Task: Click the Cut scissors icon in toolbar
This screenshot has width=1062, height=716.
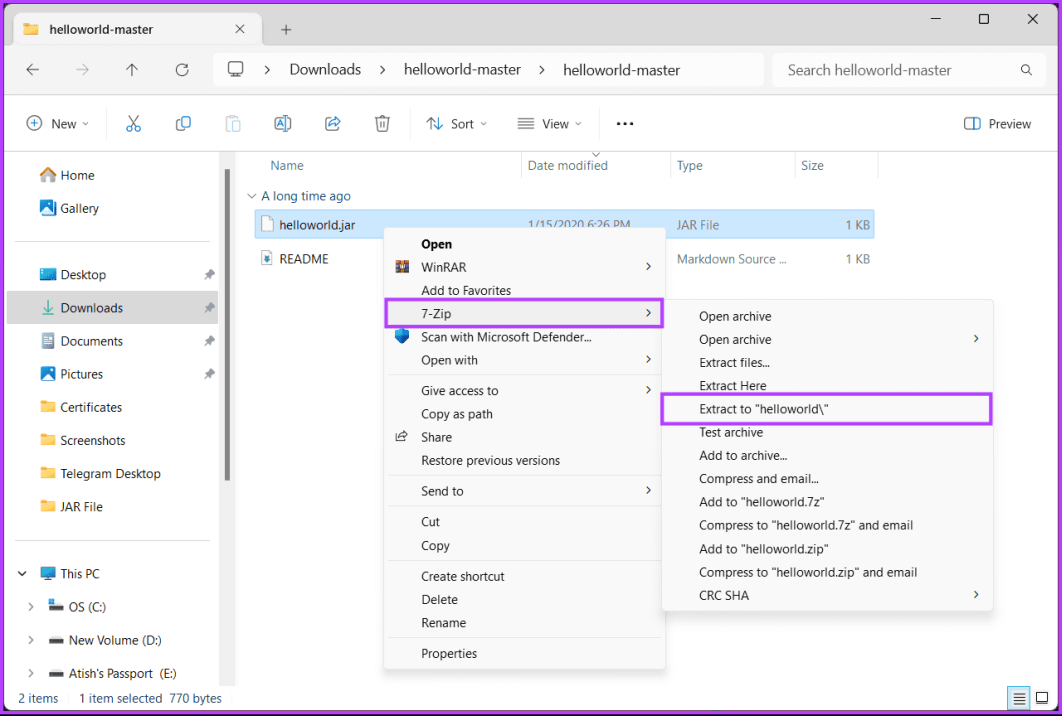Action: 133,124
